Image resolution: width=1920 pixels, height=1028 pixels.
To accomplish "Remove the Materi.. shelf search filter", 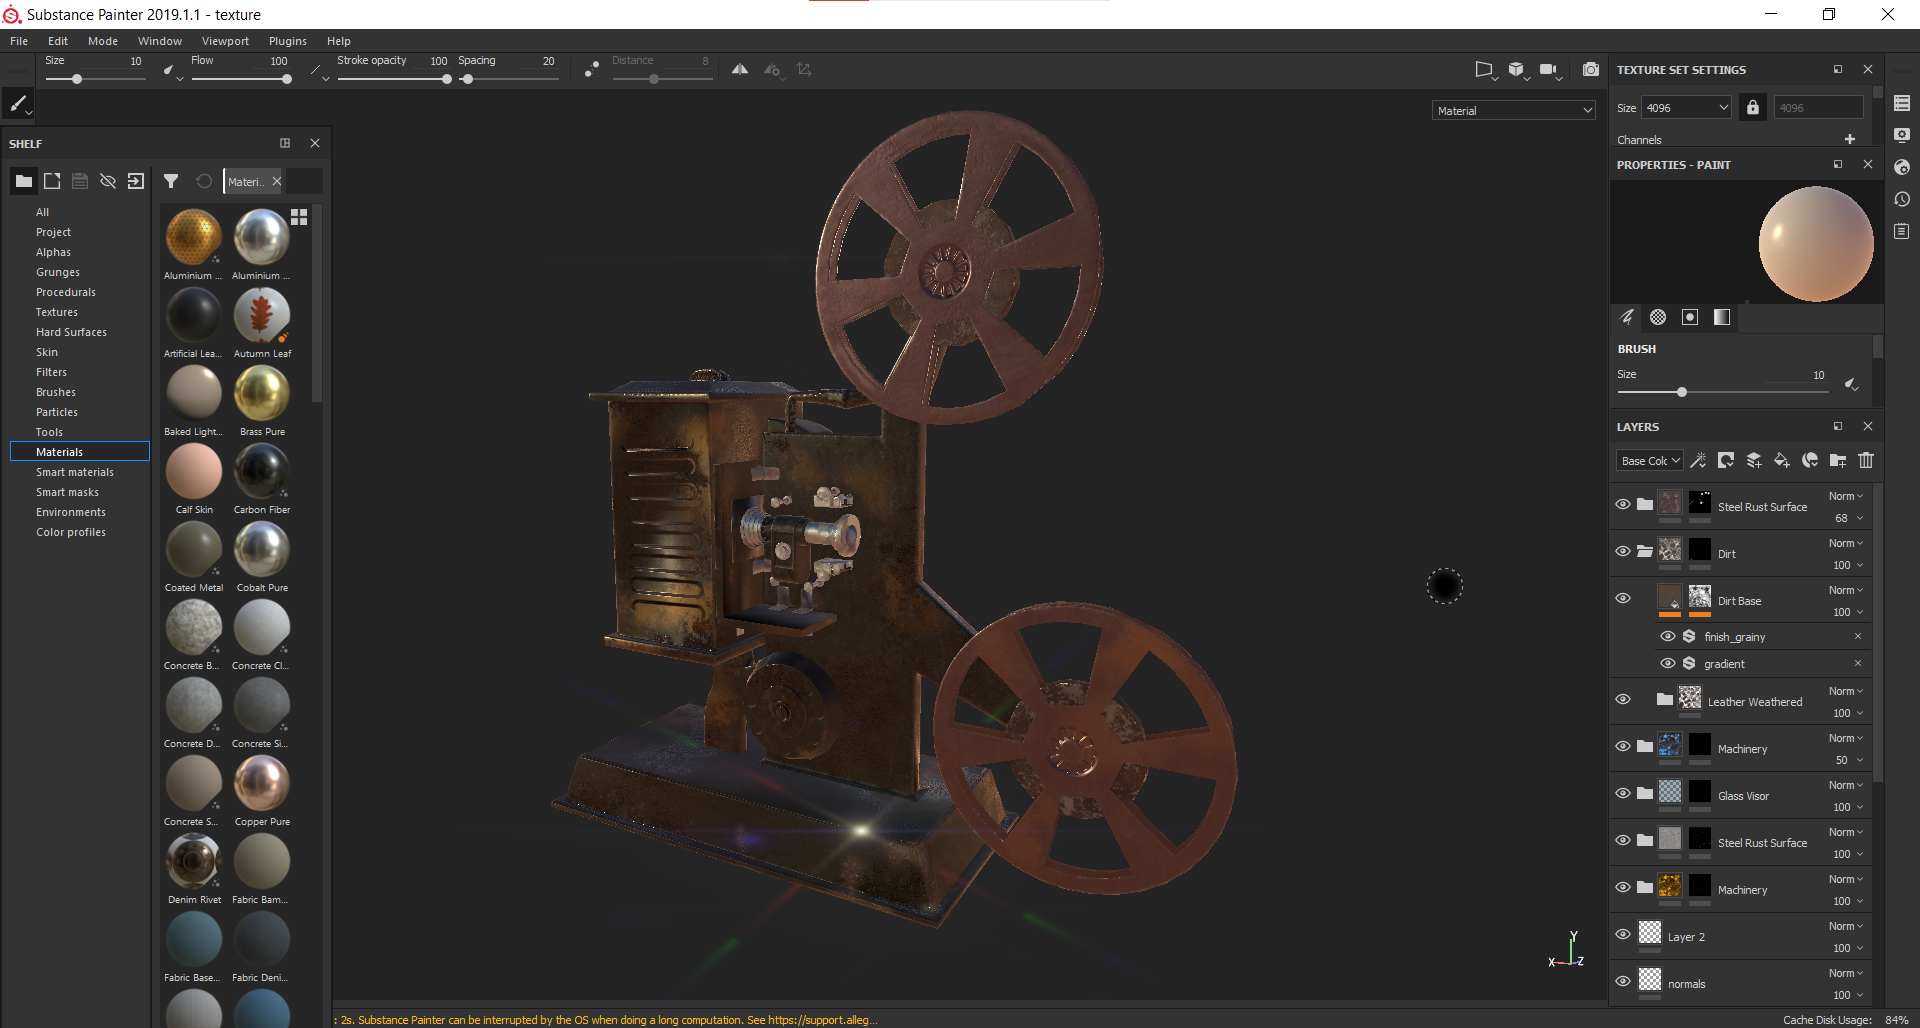I will (x=277, y=181).
